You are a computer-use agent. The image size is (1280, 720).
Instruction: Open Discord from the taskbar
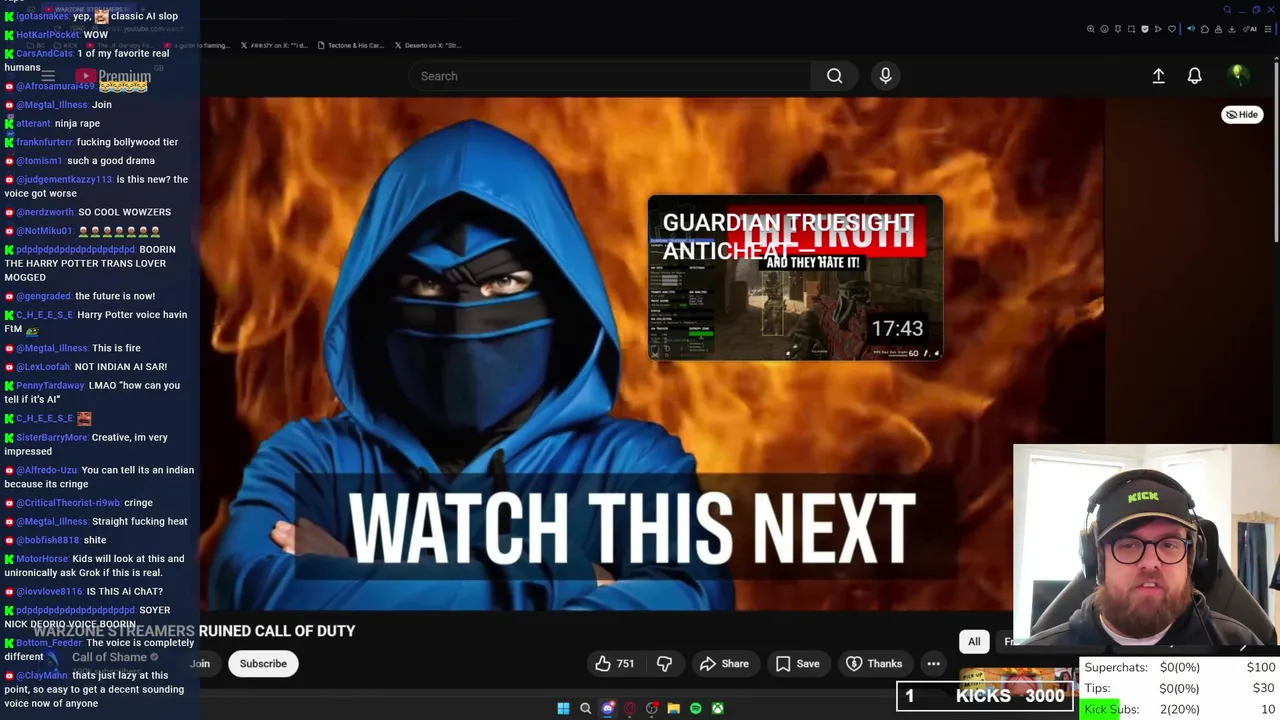[607, 708]
